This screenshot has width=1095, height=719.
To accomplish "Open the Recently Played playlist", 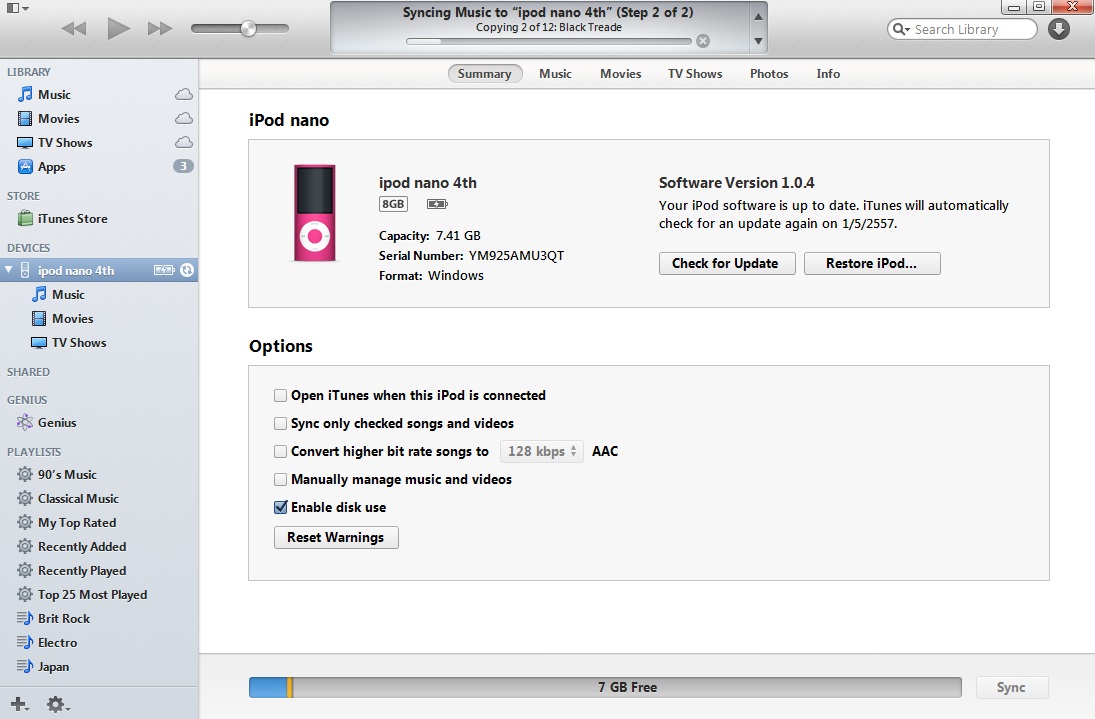I will point(82,570).
